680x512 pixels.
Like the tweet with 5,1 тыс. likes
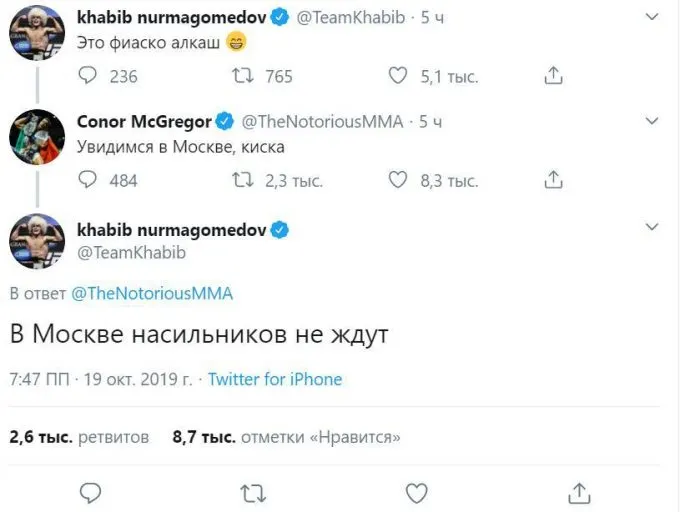[398, 76]
